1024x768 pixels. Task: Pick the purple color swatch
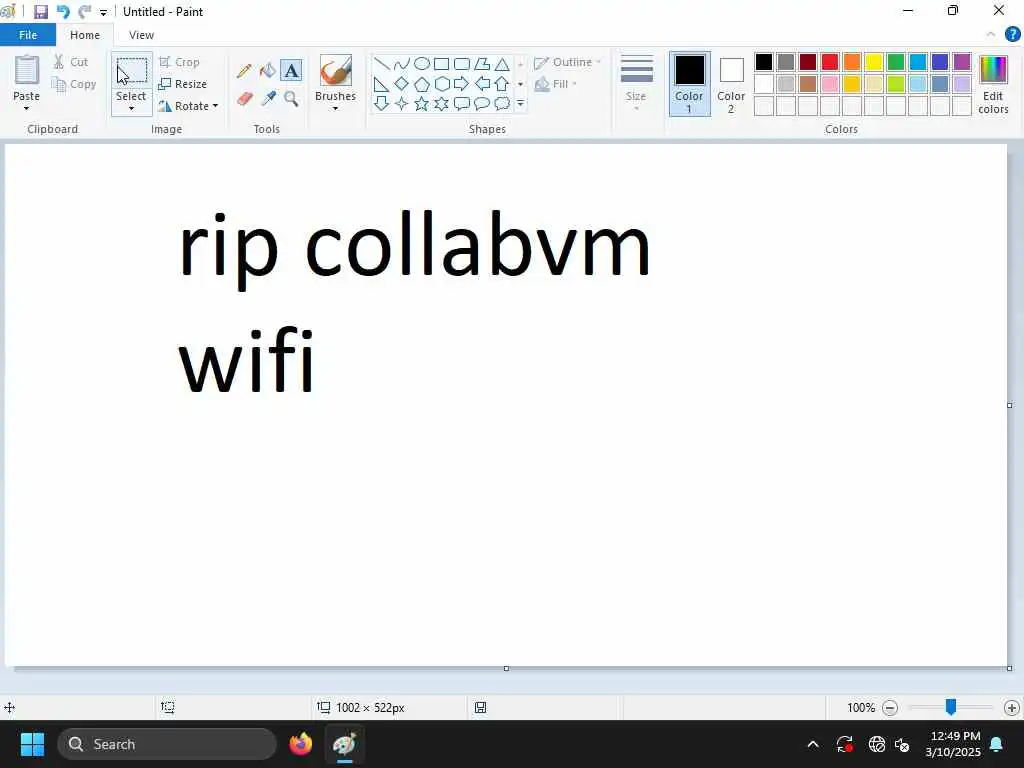962,62
